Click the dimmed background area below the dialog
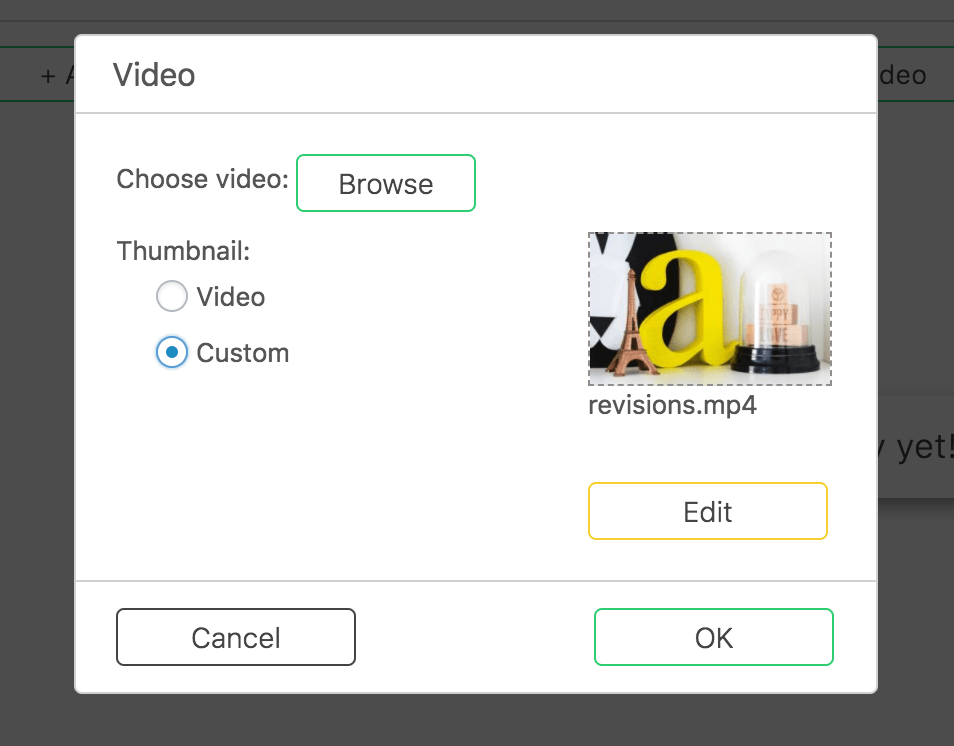This screenshot has height=746, width=954. click(477, 720)
